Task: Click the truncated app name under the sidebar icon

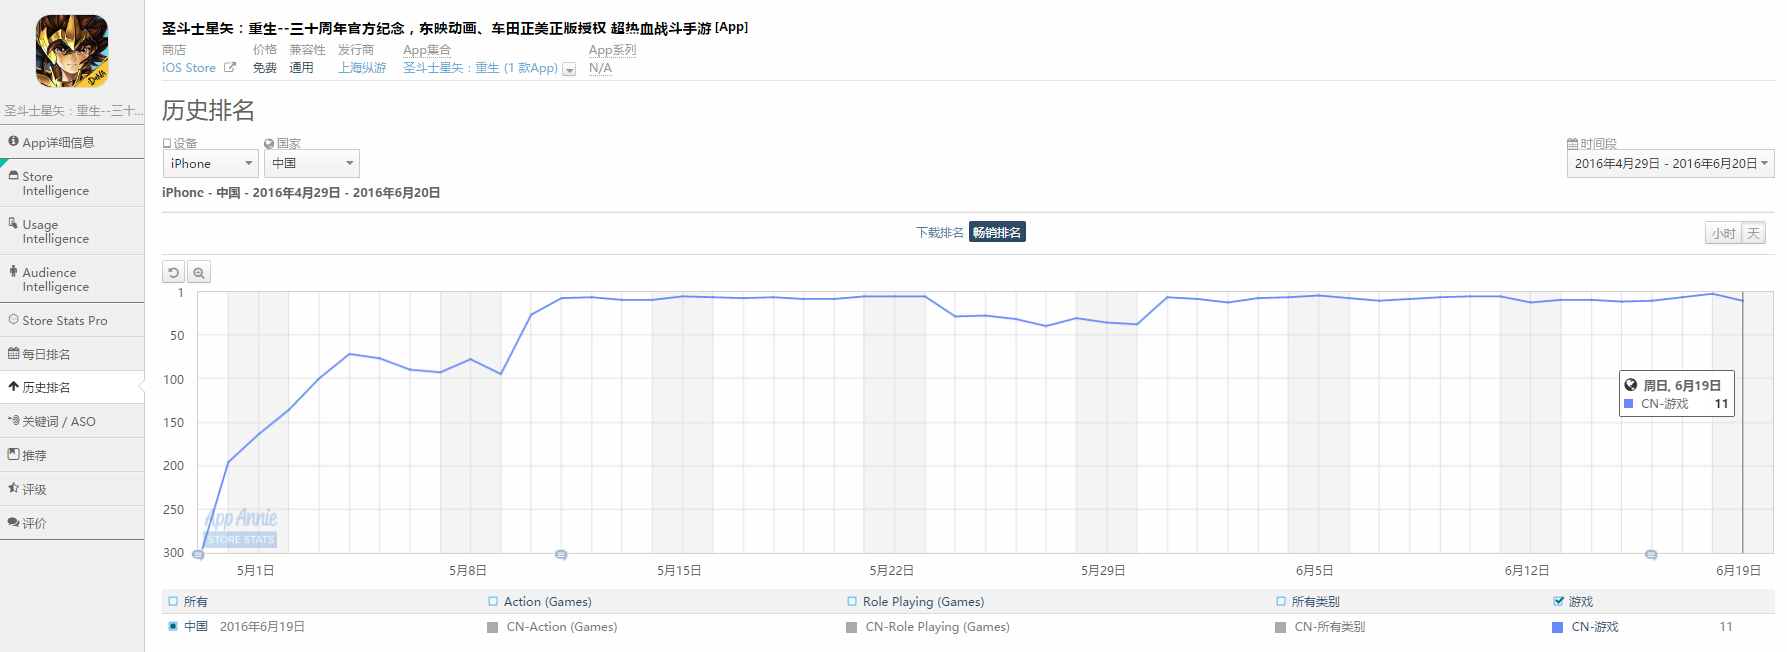Action: point(73,111)
